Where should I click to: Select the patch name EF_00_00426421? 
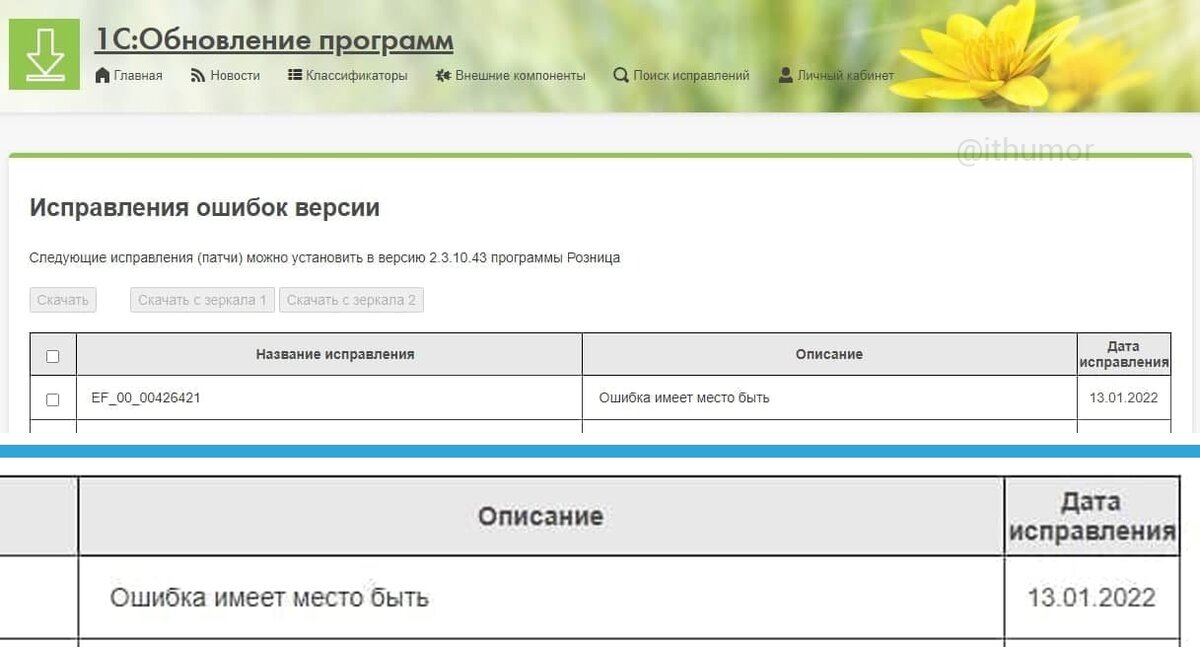(146, 398)
